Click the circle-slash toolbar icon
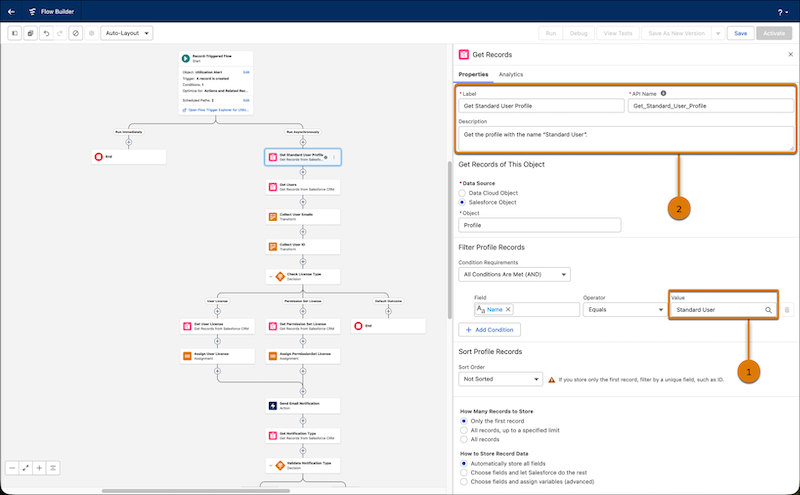 76,33
